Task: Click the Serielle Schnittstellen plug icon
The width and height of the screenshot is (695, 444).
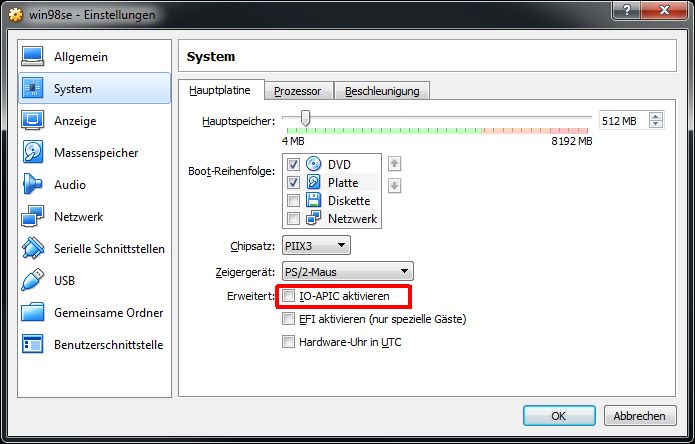Action: coord(33,248)
